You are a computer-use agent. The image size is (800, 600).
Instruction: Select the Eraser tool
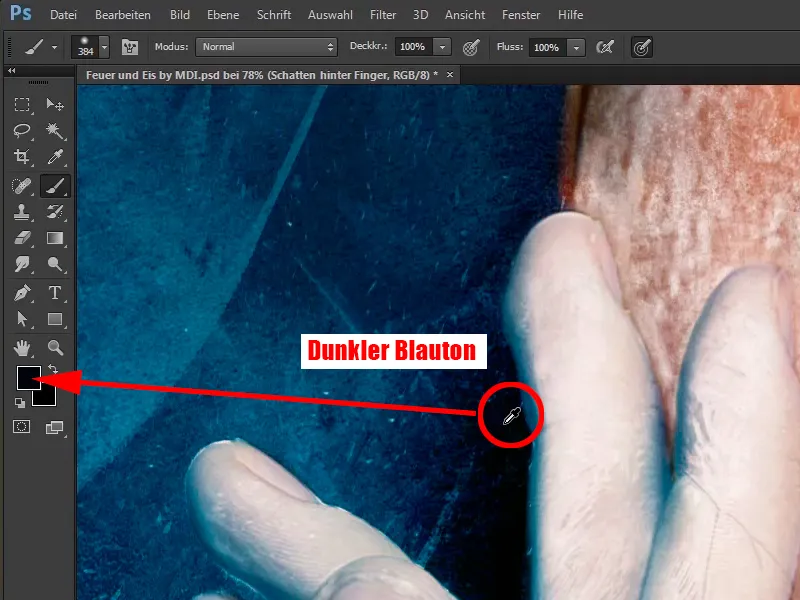(x=21, y=238)
